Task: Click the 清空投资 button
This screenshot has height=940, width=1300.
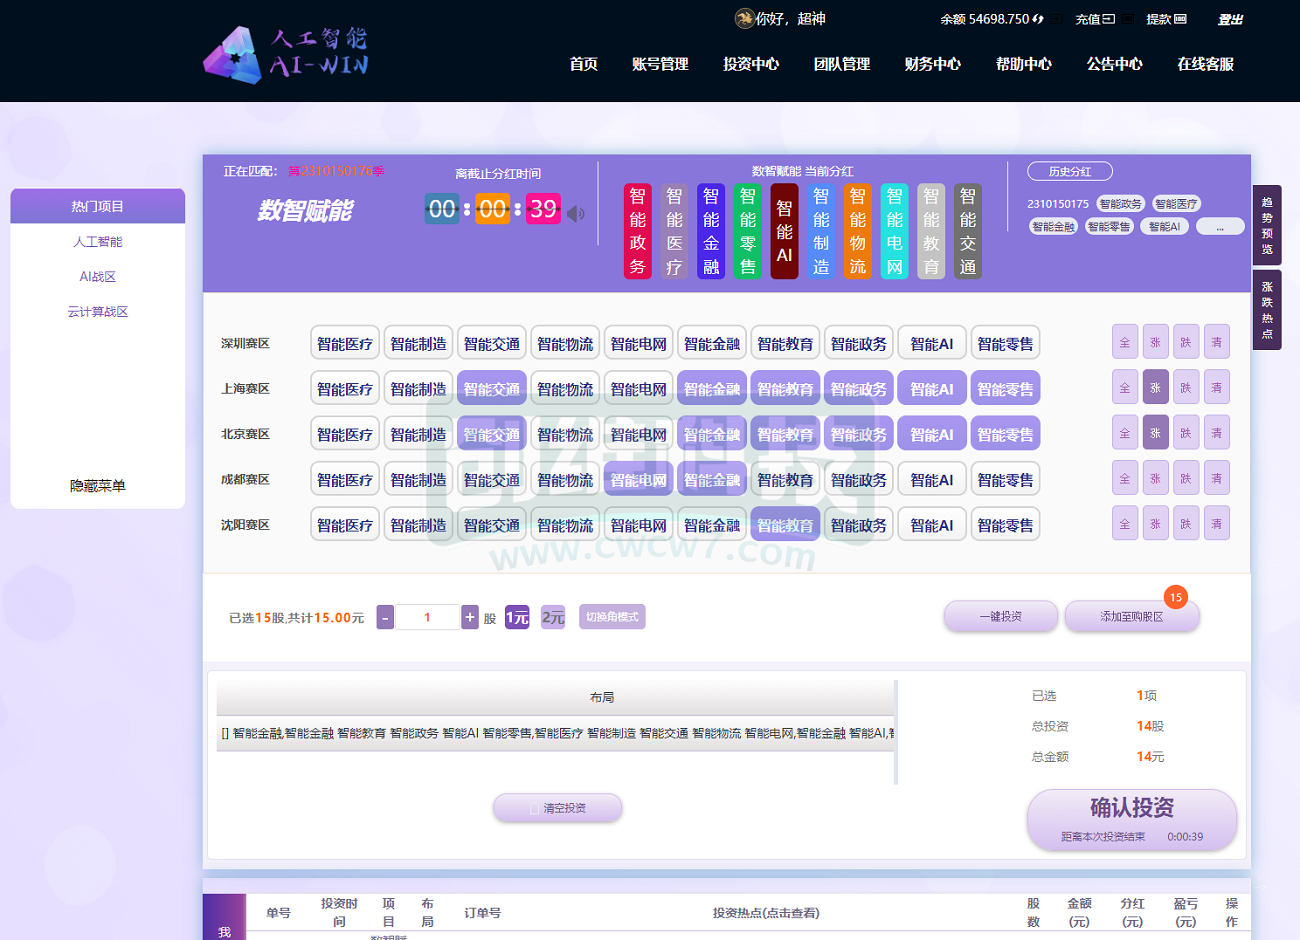Action: tap(558, 808)
